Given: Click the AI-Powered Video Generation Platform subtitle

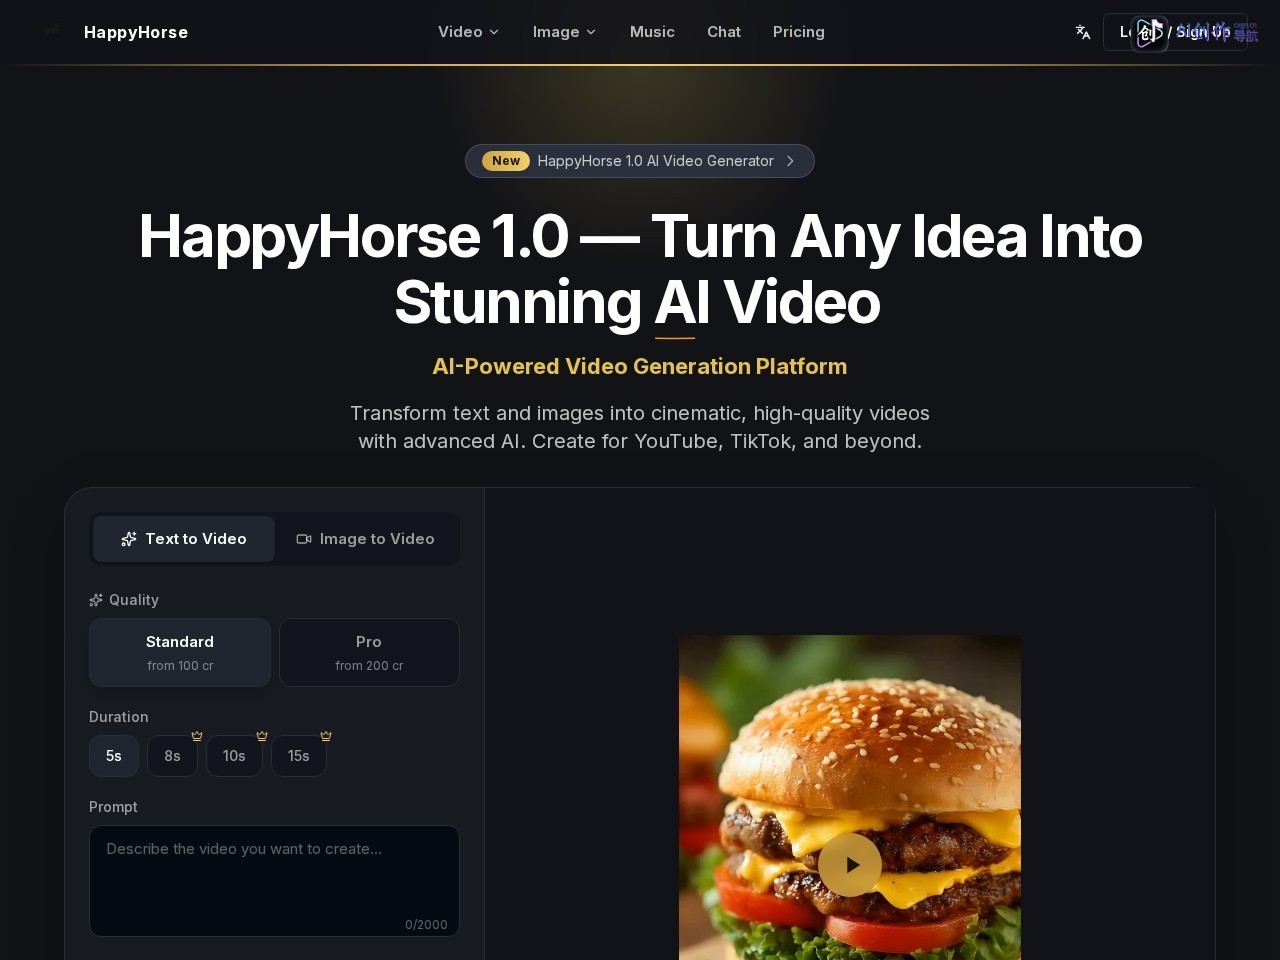Looking at the screenshot, I should pos(640,366).
